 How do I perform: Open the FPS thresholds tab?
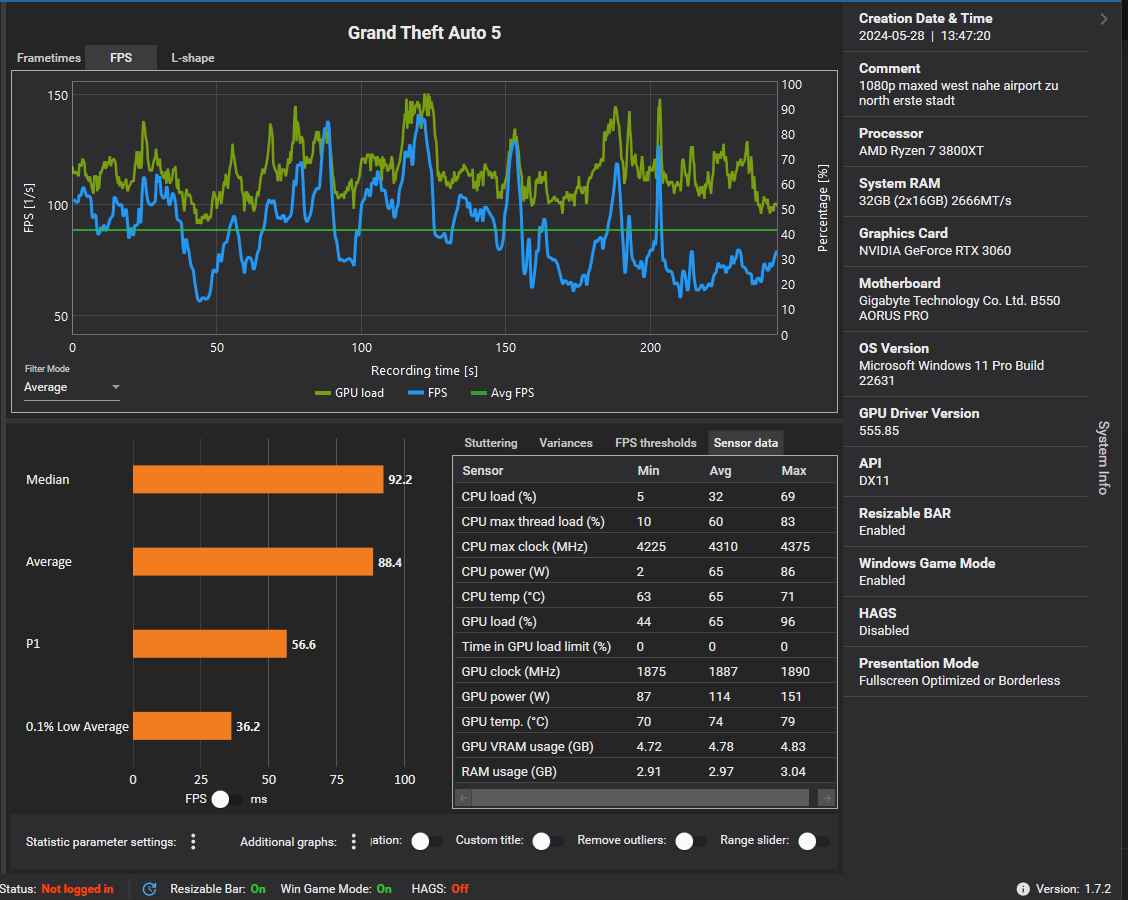(x=655, y=442)
